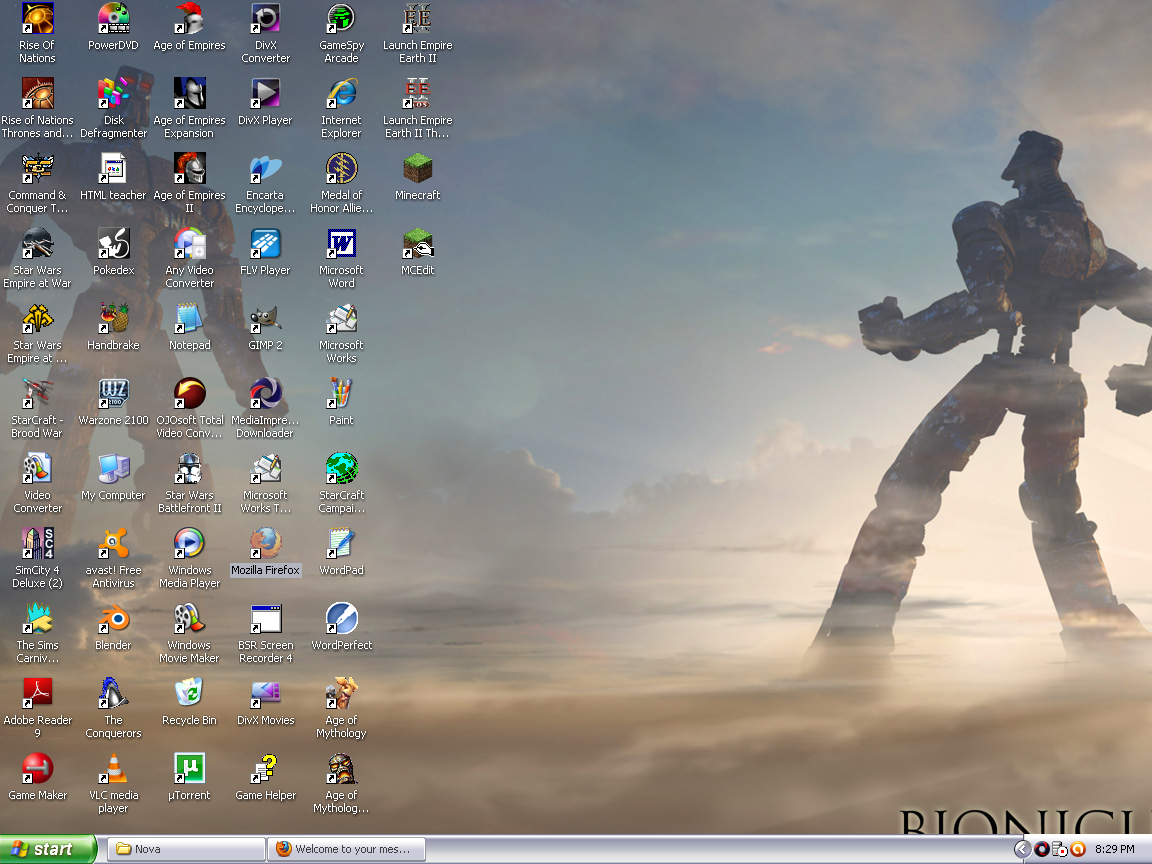The width and height of the screenshot is (1152, 864).
Task: Click the Handbrake pineapple icon
Action: click(113, 321)
